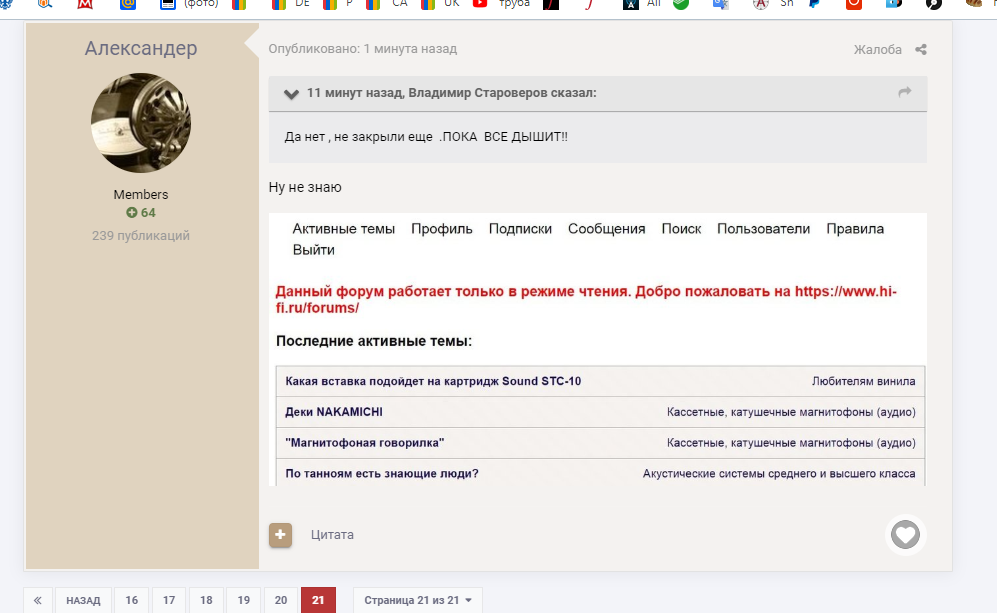Open 'Страница 21 из 21' page dropdown

pos(417,600)
